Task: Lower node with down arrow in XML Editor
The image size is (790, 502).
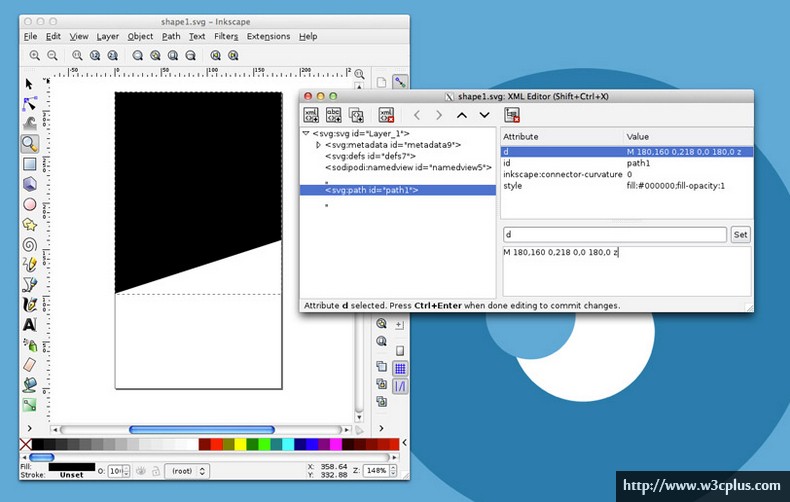Action: [484, 115]
